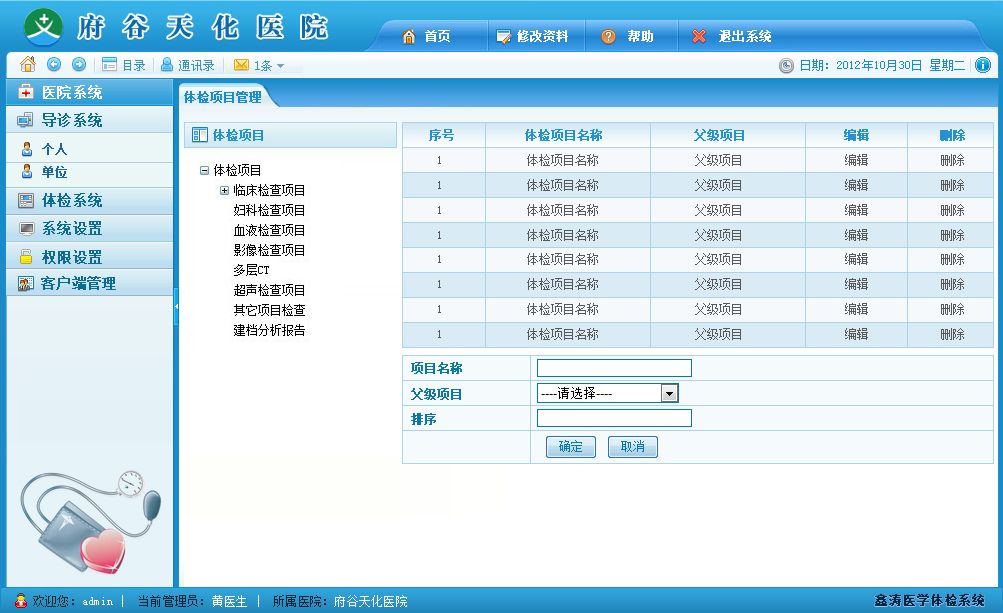Open 帮助 in the top navigation
1003x613 pixels.
pyautogui.click(x=640, y=36)
